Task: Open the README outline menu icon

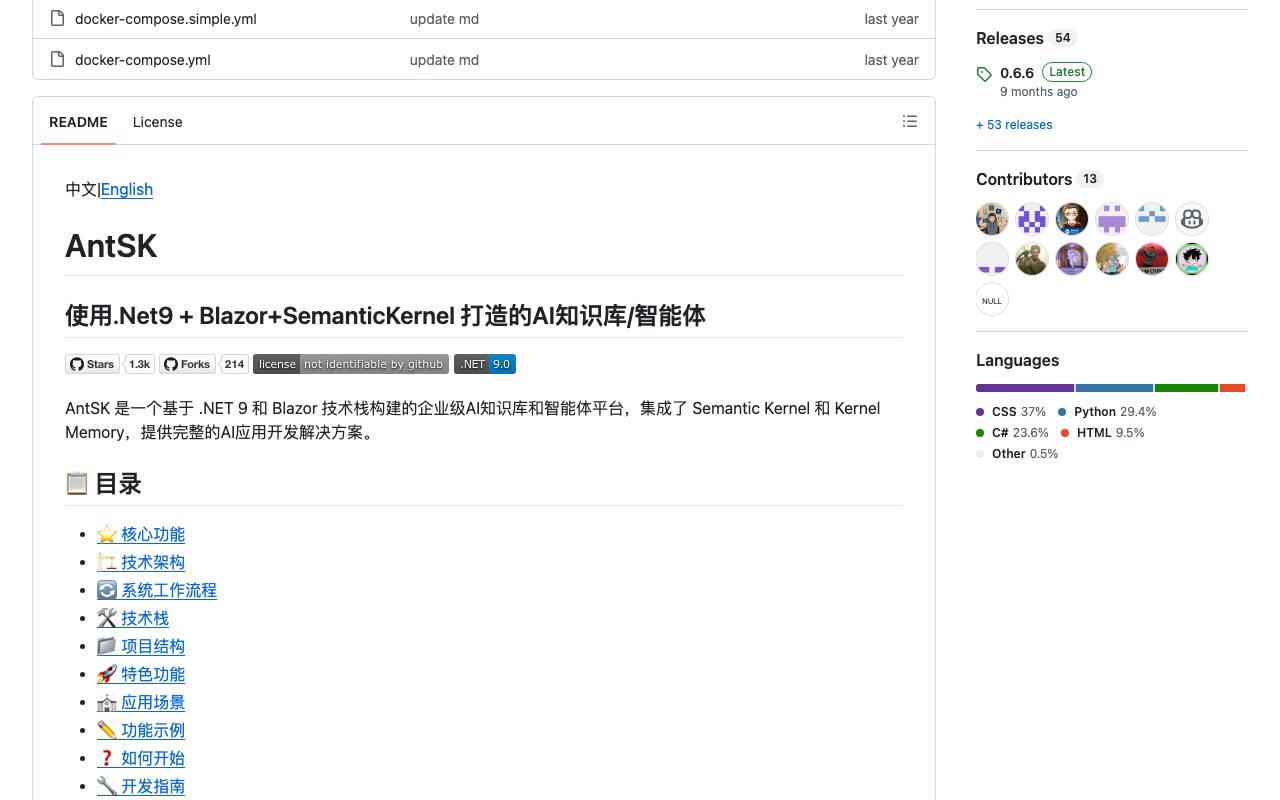Action: coord(909,121)
